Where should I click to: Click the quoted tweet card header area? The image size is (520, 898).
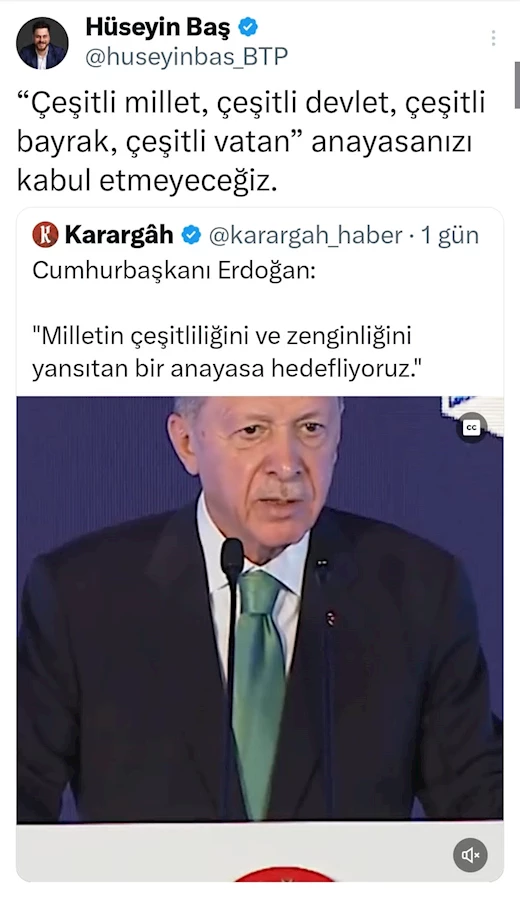[x=255, y=235]
